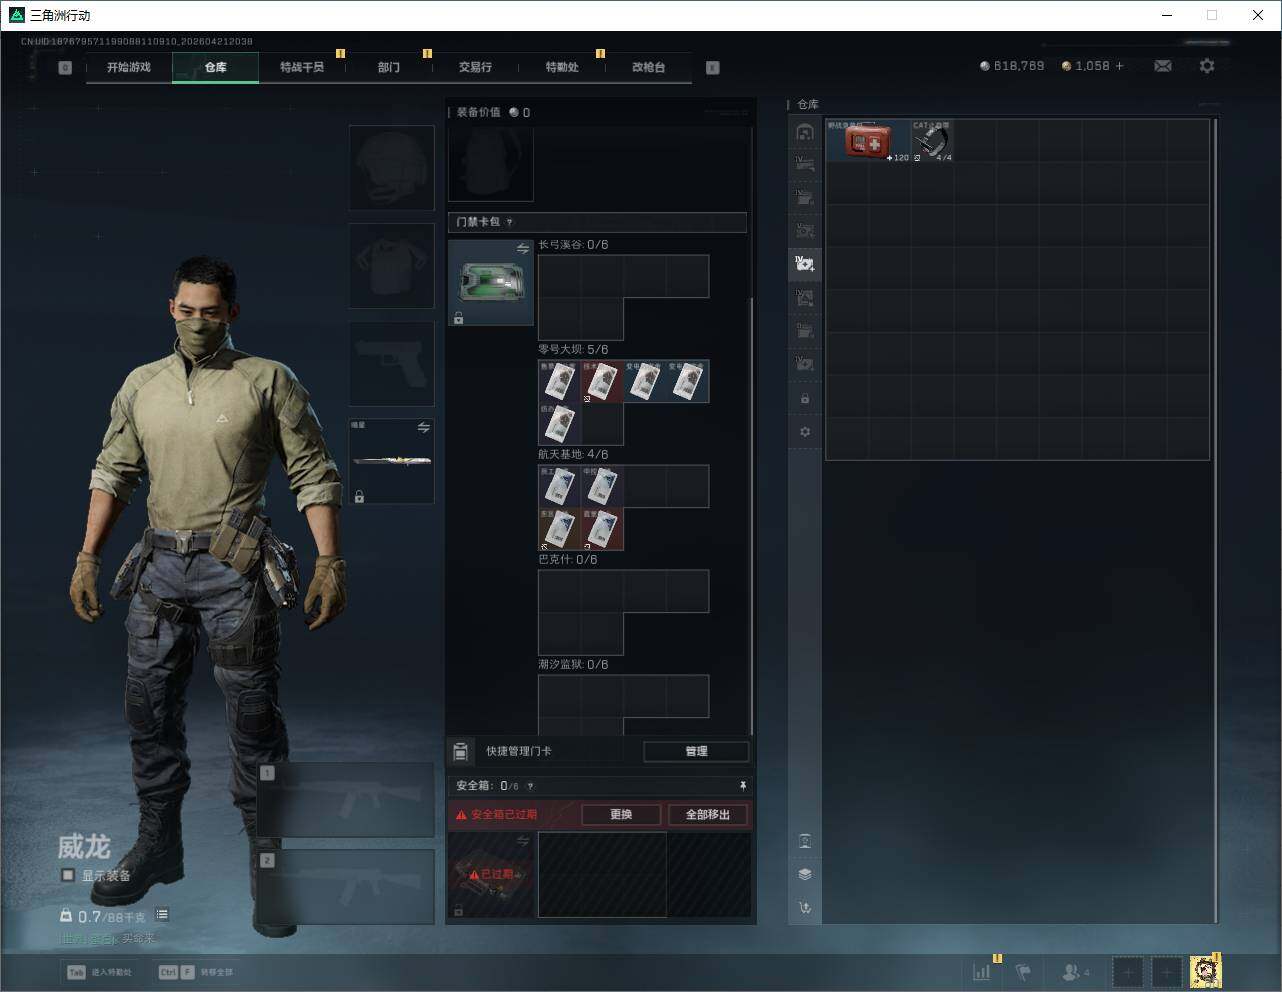Click the quick keycard management icon
This screenshot has height=992, width=1282.
pyautogui.click(x=460, y=751)
